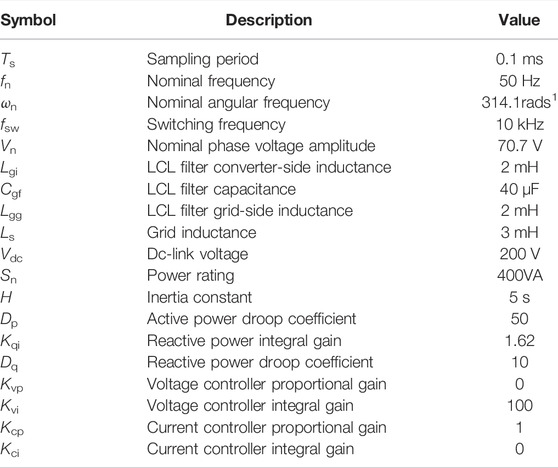This screenshot has height=468, width=558.
Task: Click the Description column header
Action: coord(269,20)
